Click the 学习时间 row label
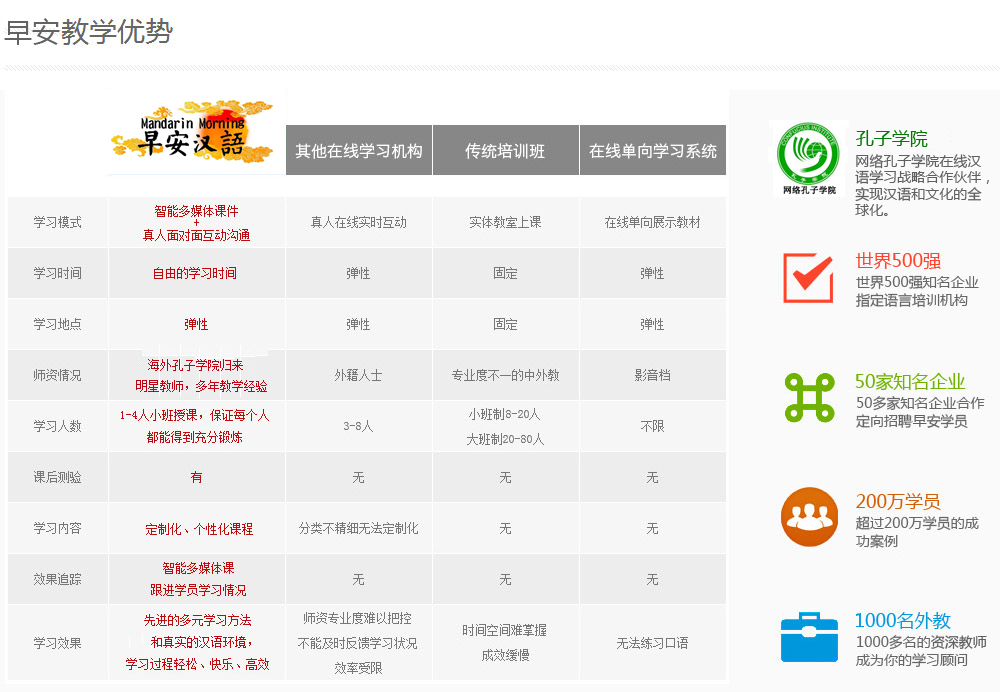The image size is (1000, 692). coord(57,273)
